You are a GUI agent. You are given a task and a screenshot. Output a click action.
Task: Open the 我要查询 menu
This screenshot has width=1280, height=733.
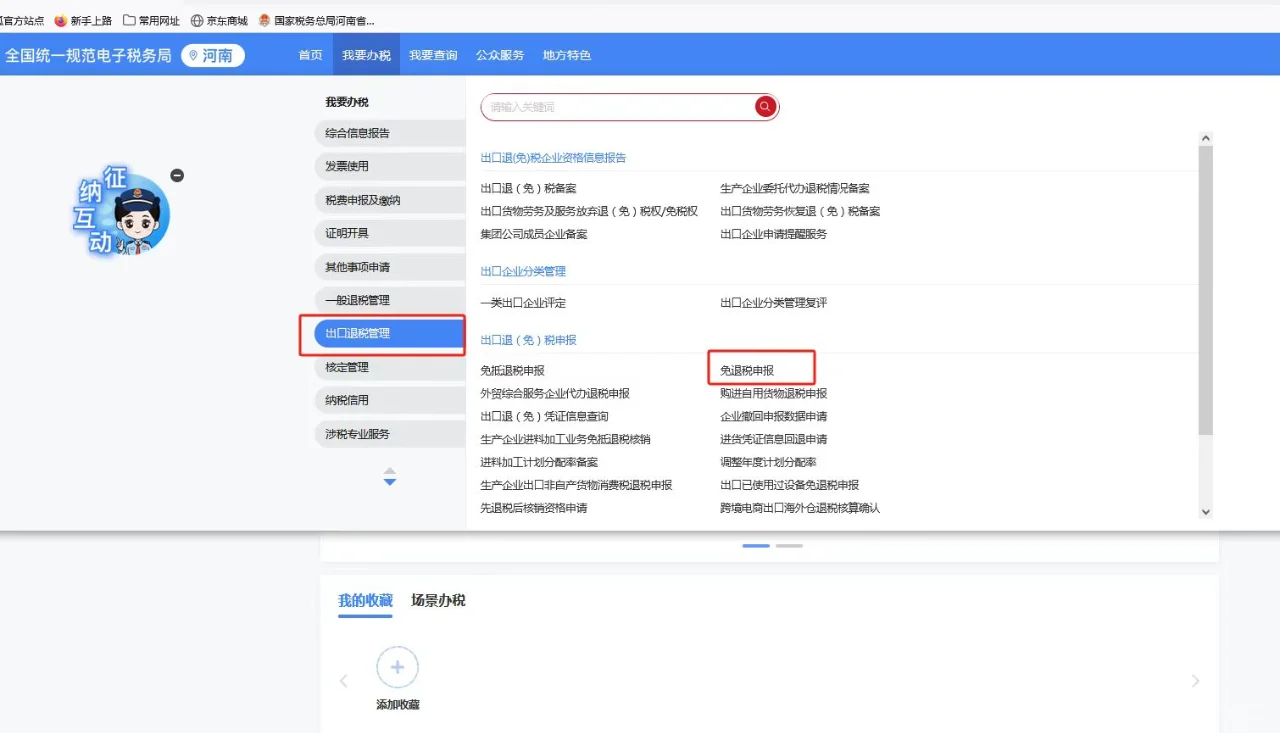click(x=433, y=55)
